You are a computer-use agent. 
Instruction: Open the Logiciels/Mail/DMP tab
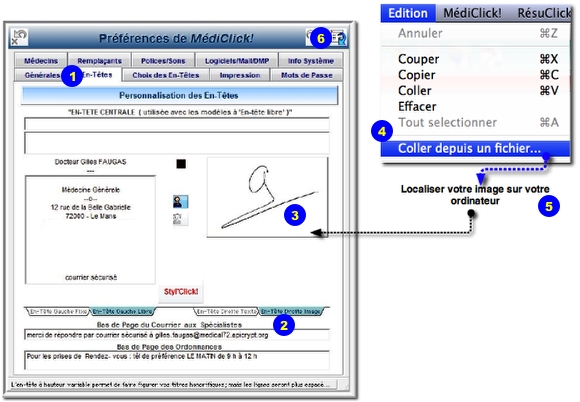coord(237,61)
